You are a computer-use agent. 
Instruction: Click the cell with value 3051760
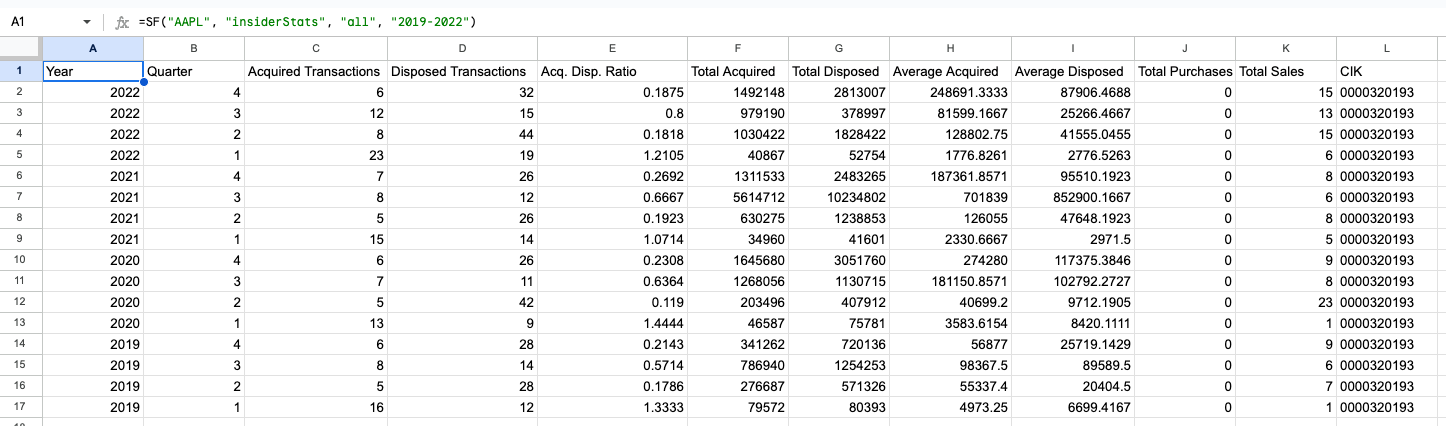[839, 260]
